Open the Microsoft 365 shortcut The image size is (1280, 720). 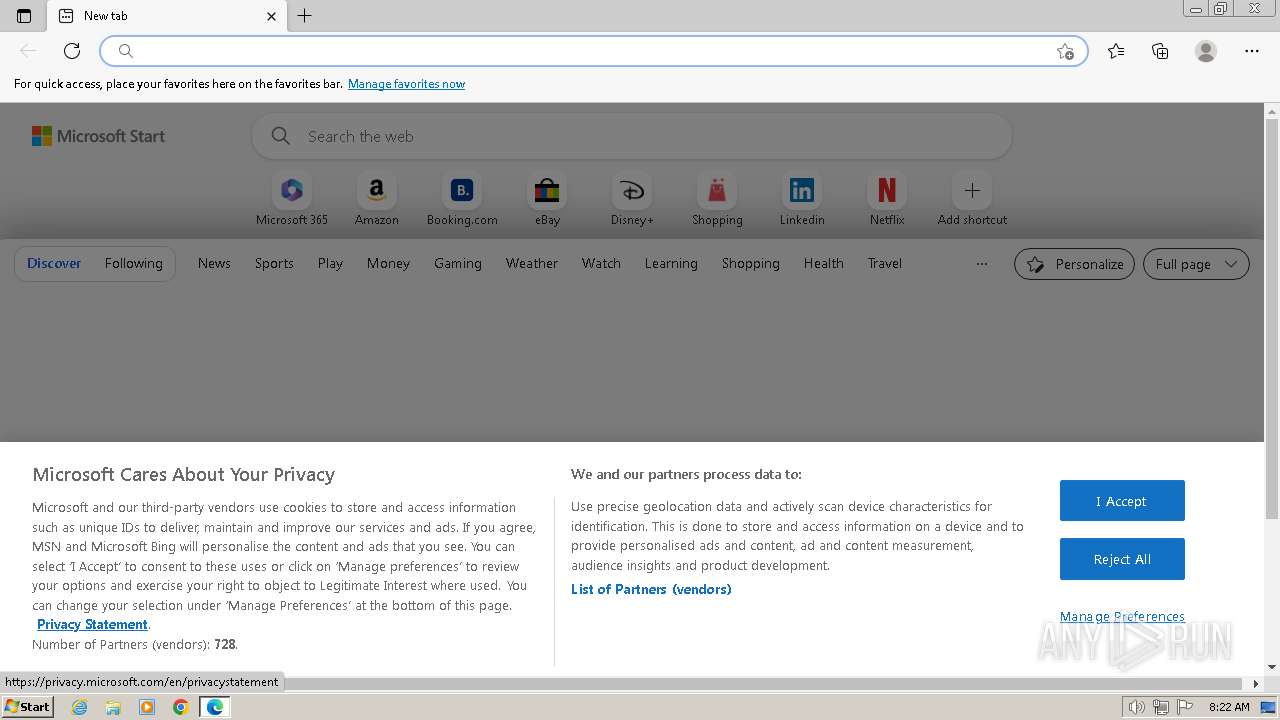click(x=292, y=200)
